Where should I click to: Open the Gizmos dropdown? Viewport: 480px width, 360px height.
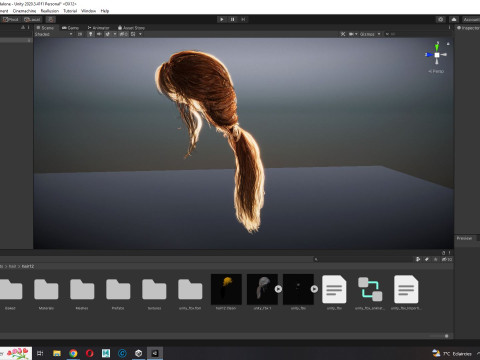point(369,34)
